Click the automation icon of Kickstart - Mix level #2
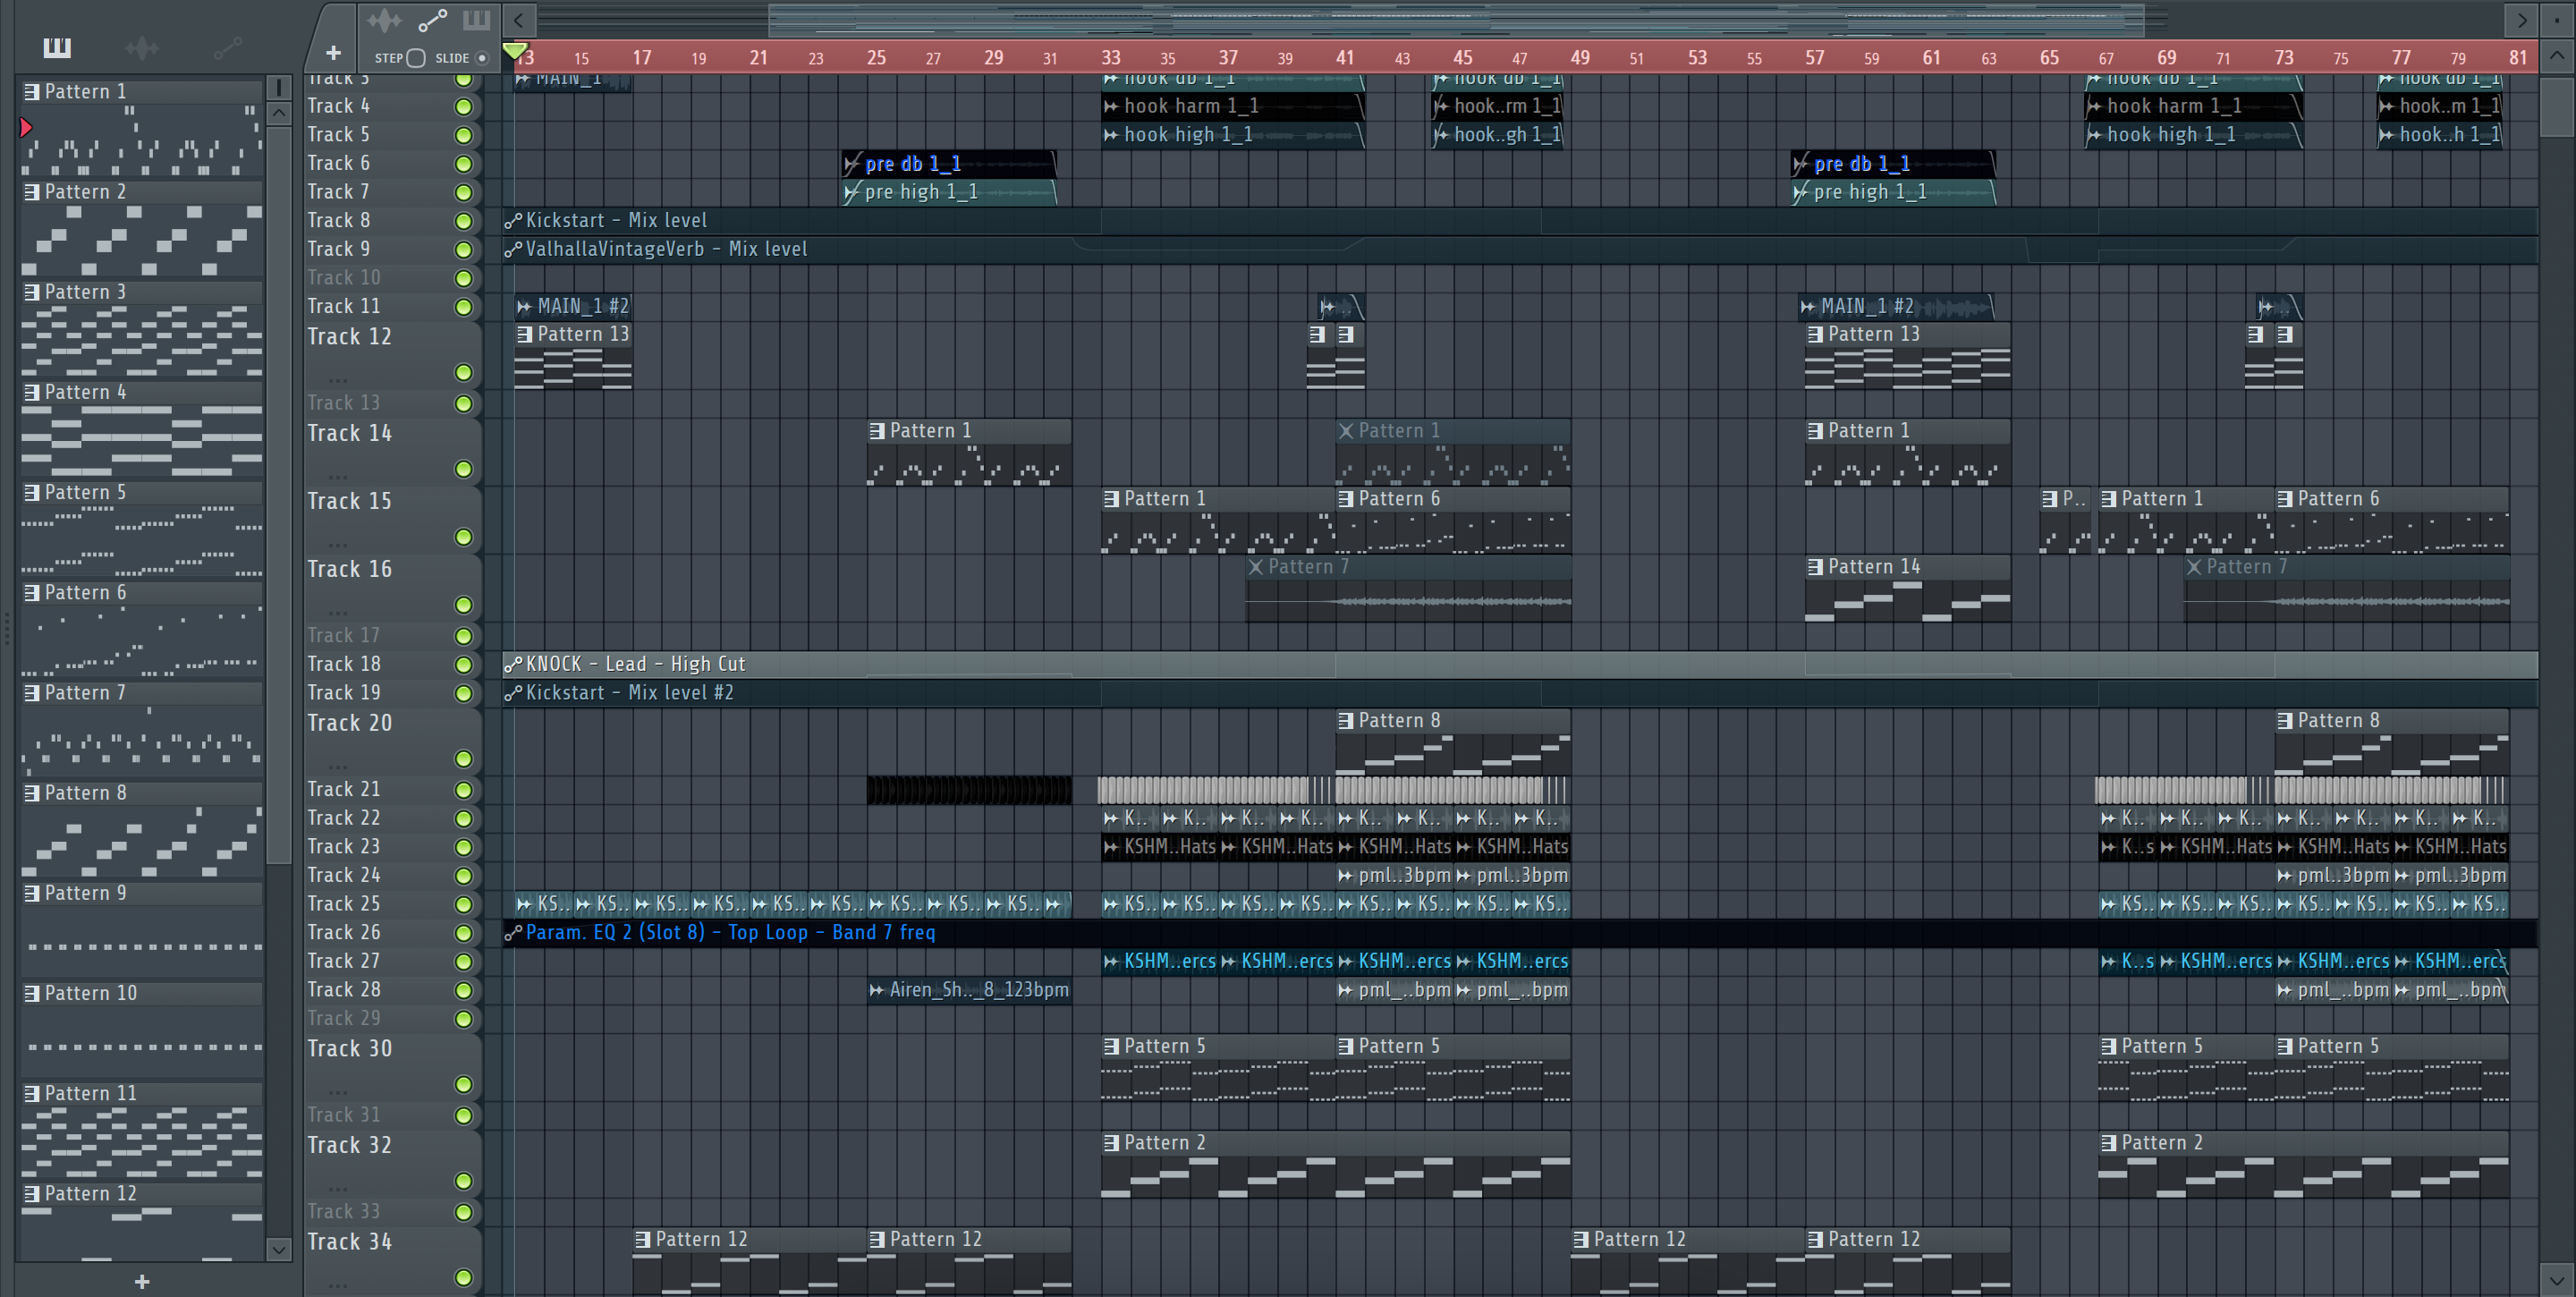 pyautogui.click(x=513, y=692)
